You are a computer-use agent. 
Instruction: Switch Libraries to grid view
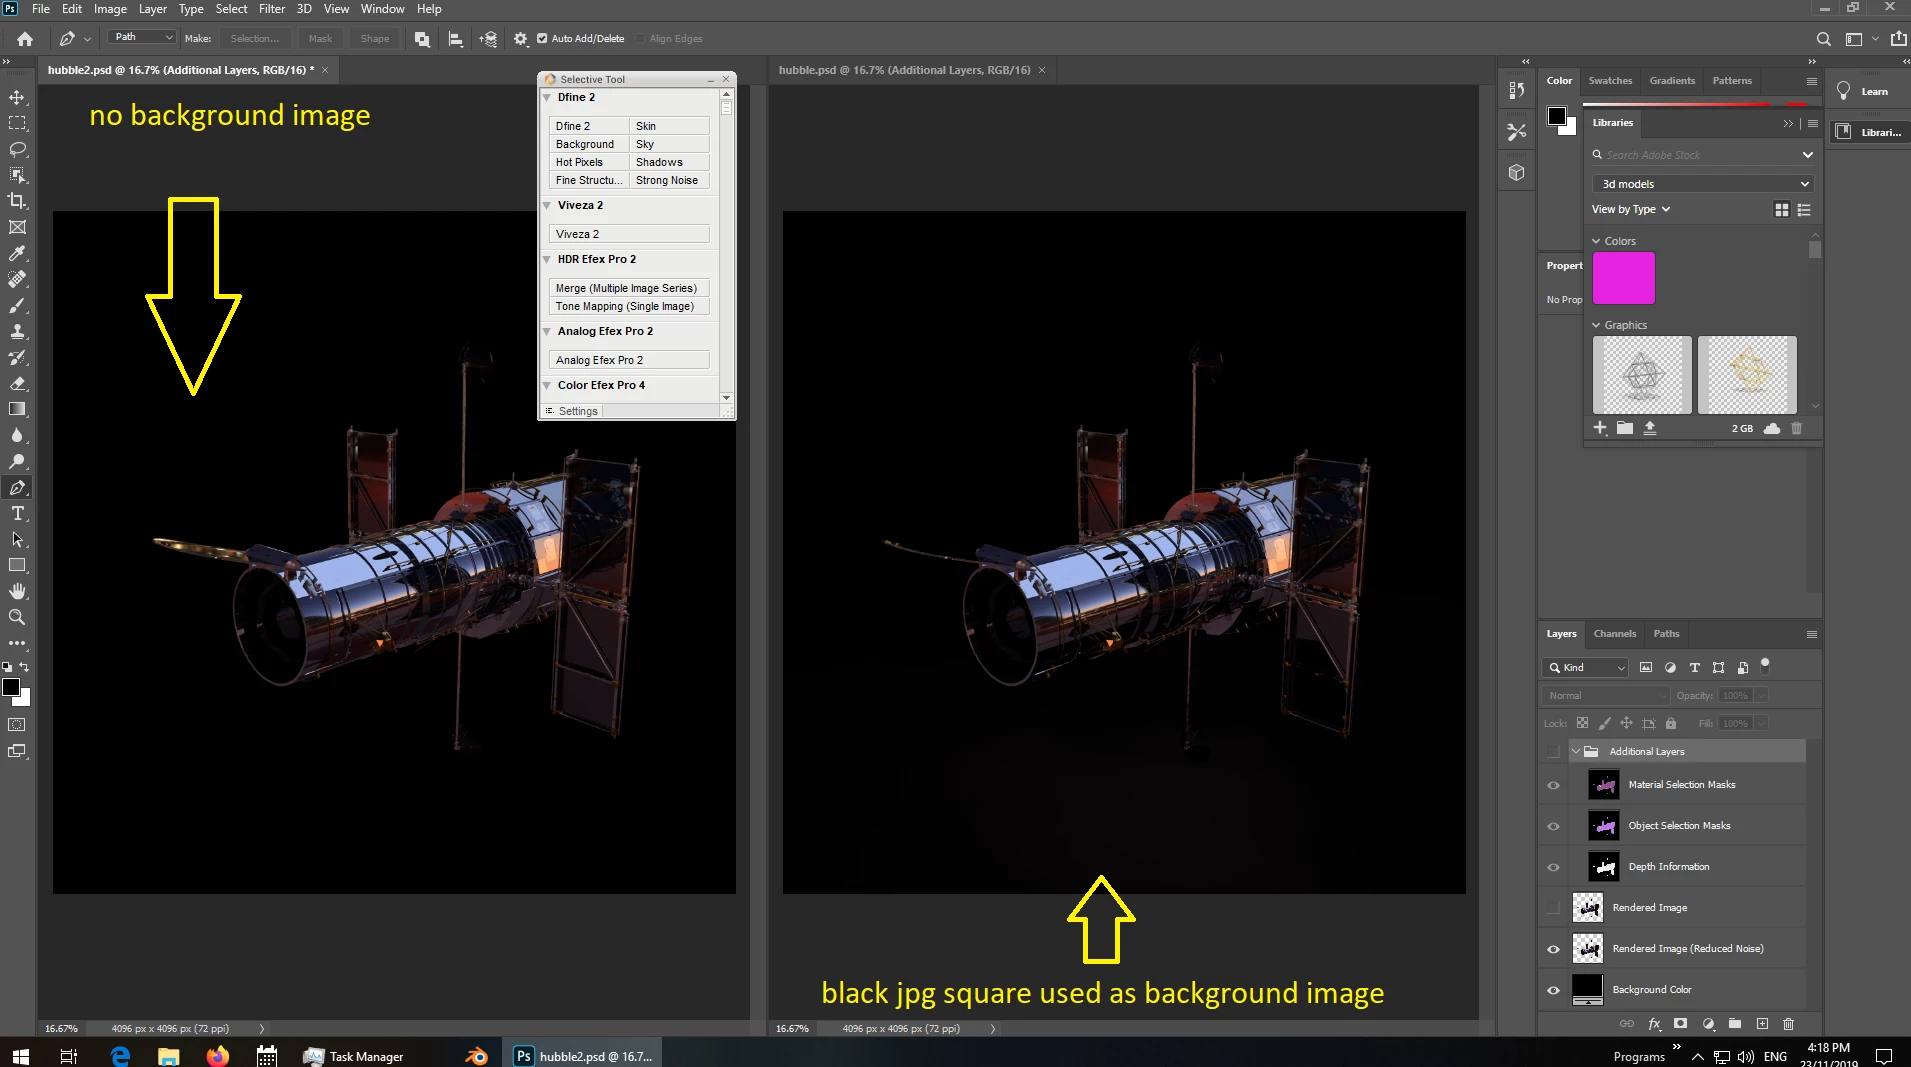(x=1781, y=209)
